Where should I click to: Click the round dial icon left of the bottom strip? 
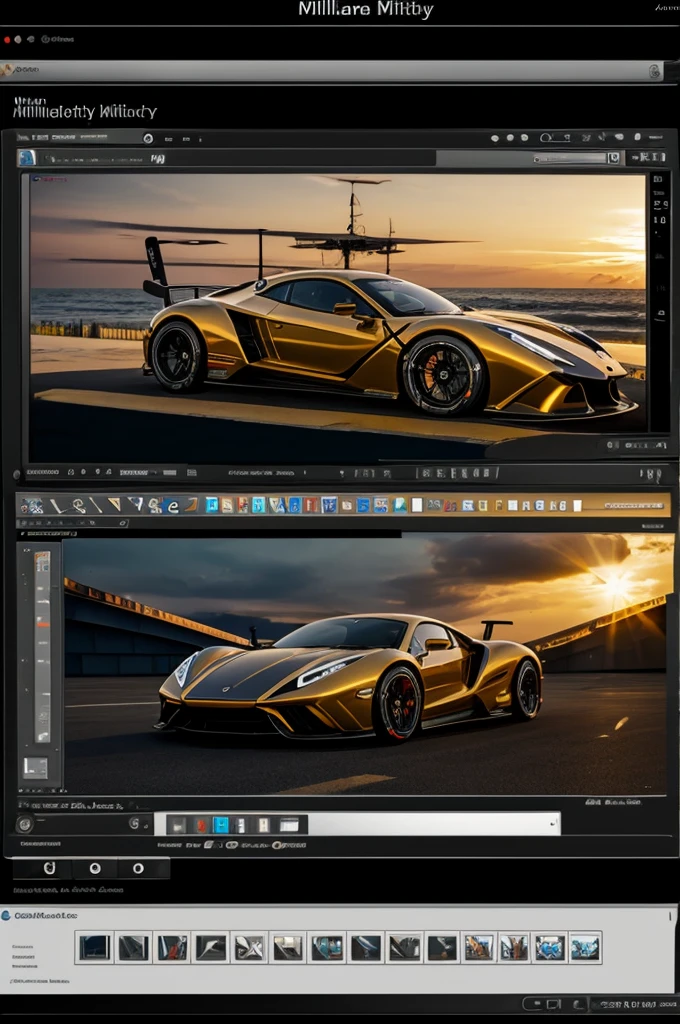(25, 824)
